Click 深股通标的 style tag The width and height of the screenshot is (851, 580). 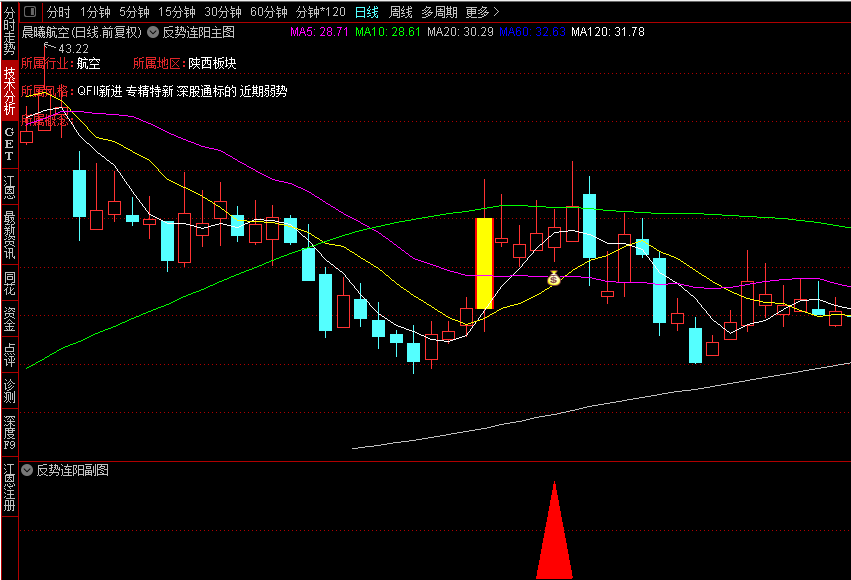[x=206, y=91]
